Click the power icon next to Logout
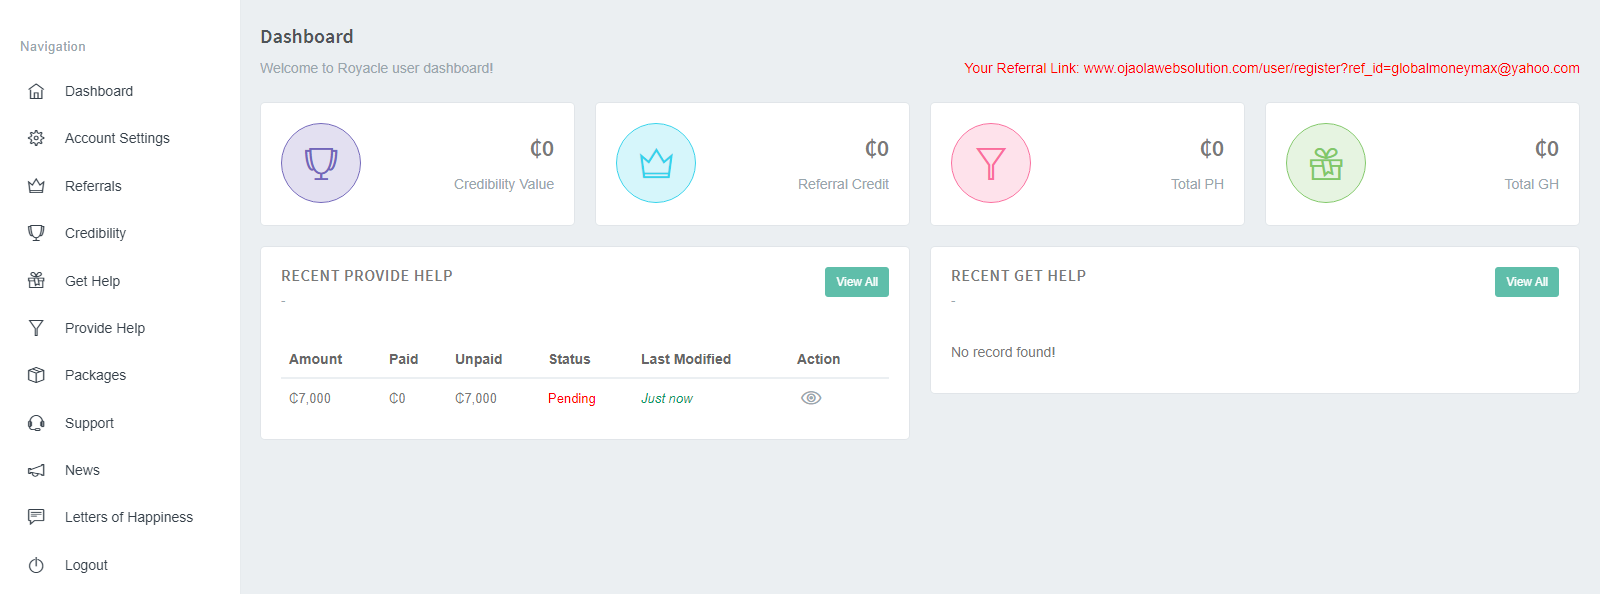 point(36,565)
